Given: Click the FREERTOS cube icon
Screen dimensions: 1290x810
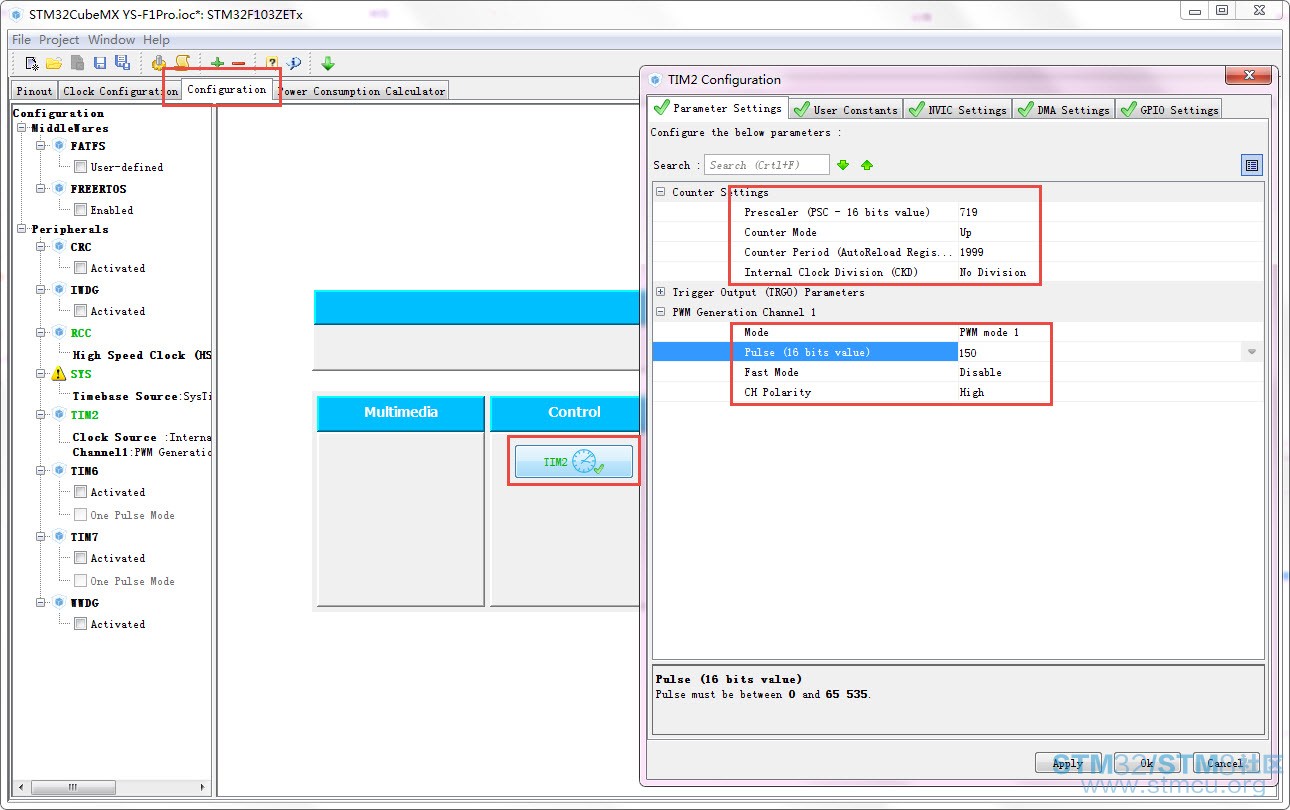Looking at the screenshot, I should pos(59,189).
